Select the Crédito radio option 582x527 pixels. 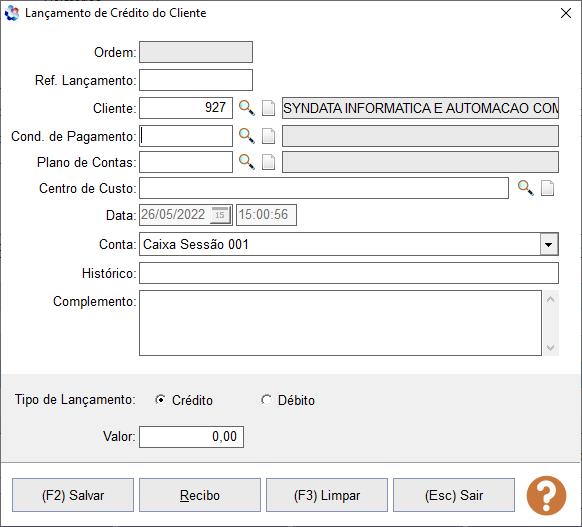(160, 400)
